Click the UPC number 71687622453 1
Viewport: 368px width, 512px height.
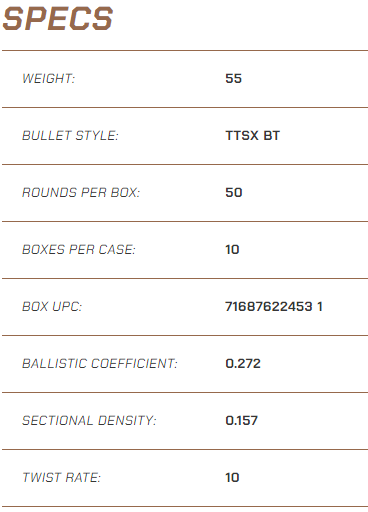[x=274, y=307]
